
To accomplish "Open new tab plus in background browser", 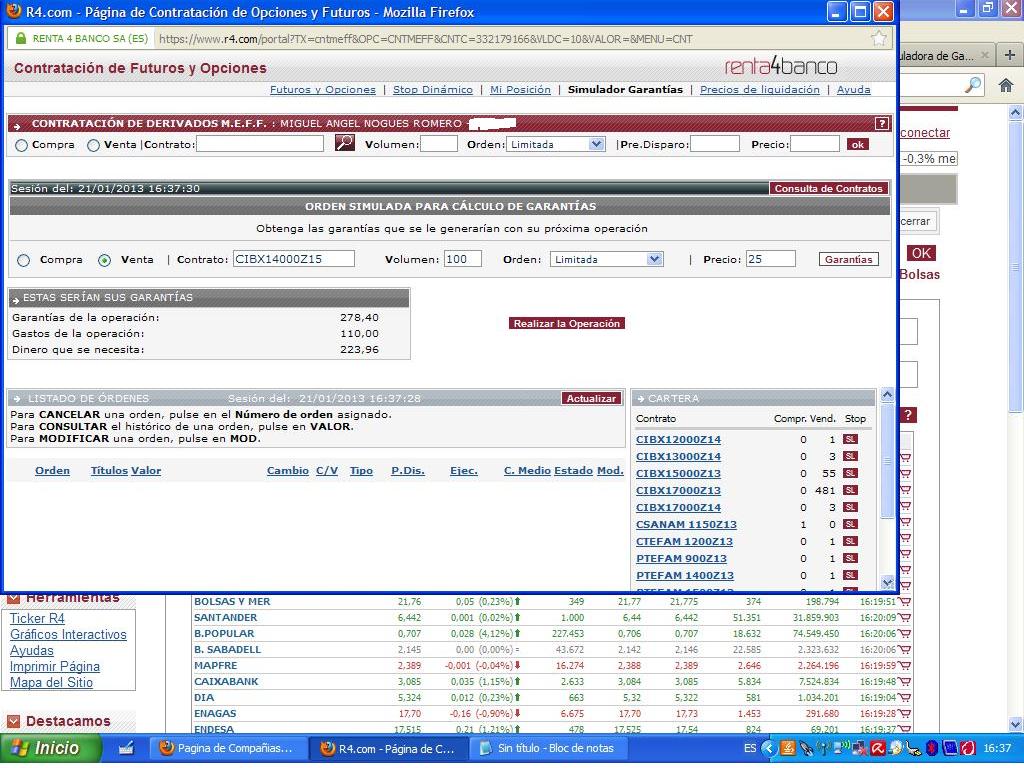I will [1010, 56].
